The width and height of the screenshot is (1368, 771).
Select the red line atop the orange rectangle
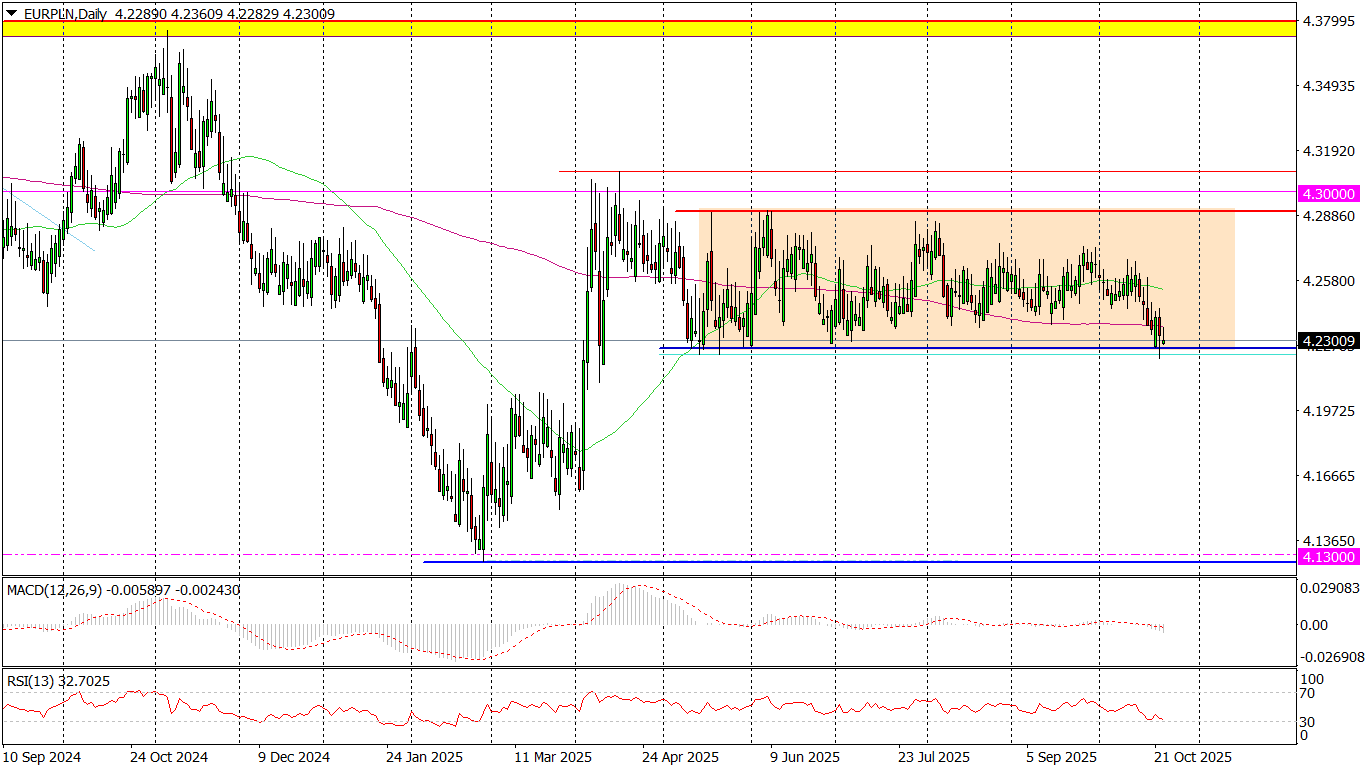click(950, 211)
